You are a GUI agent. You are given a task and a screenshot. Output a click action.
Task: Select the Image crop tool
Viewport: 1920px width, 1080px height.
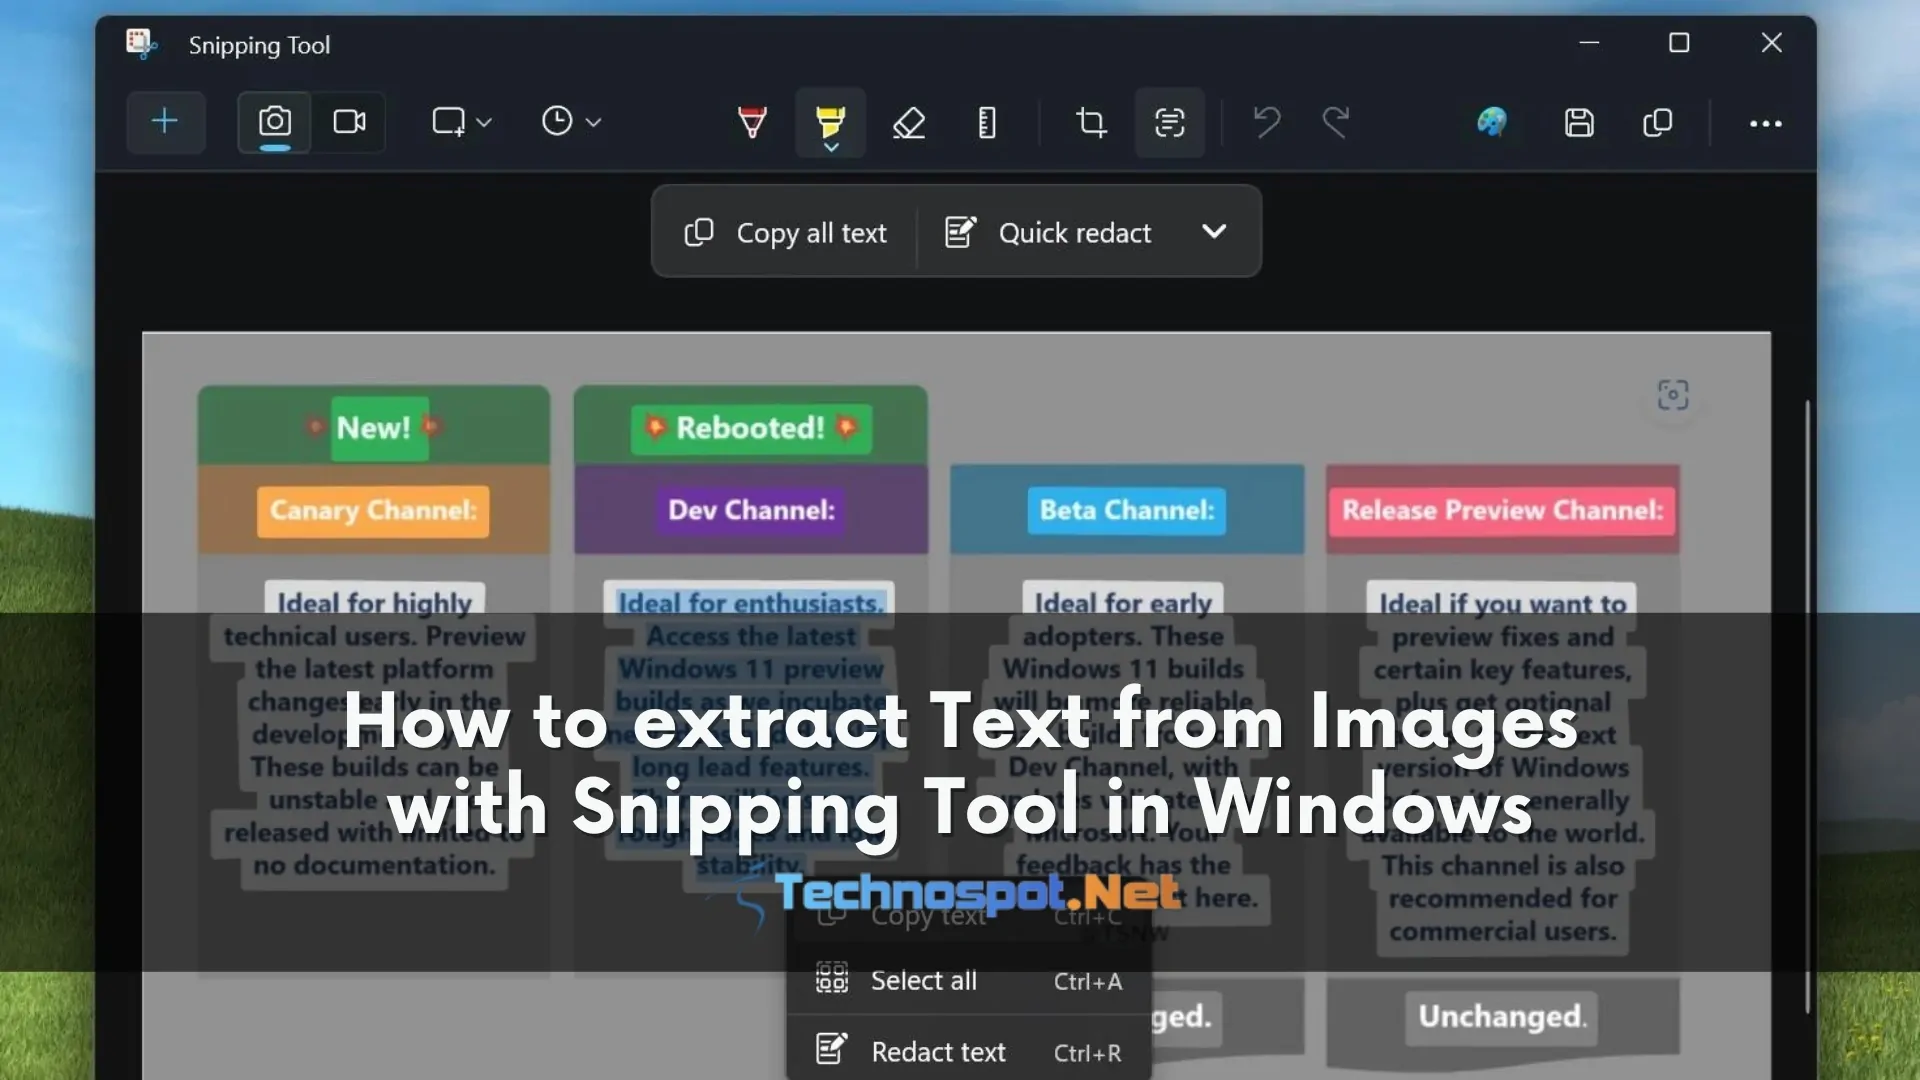coord(1091,122)
